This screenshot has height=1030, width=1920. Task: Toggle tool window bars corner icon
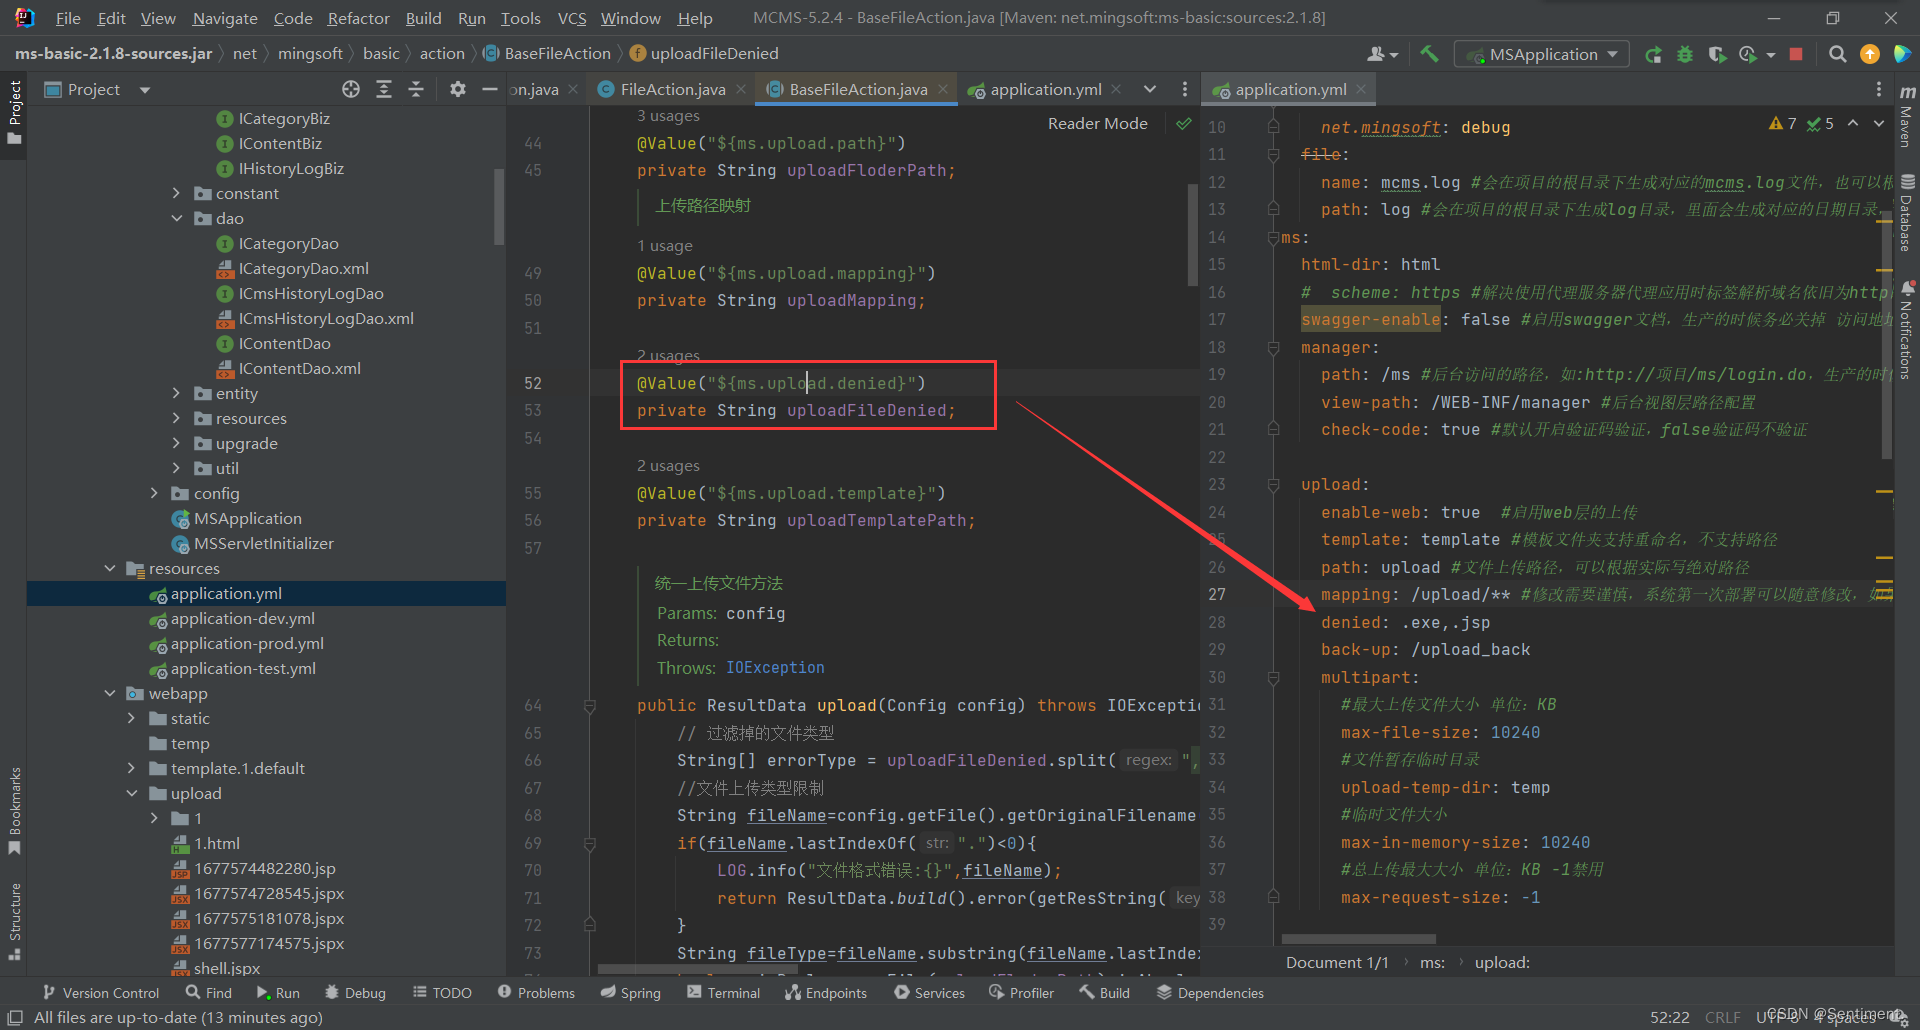click(15, 1017)
